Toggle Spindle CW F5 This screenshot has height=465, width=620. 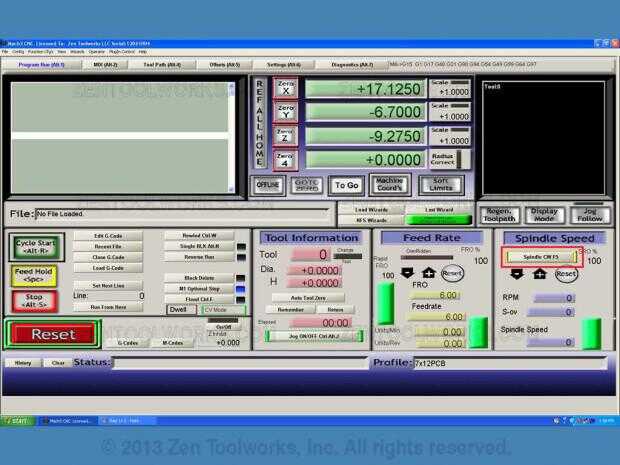pos(542,257)
